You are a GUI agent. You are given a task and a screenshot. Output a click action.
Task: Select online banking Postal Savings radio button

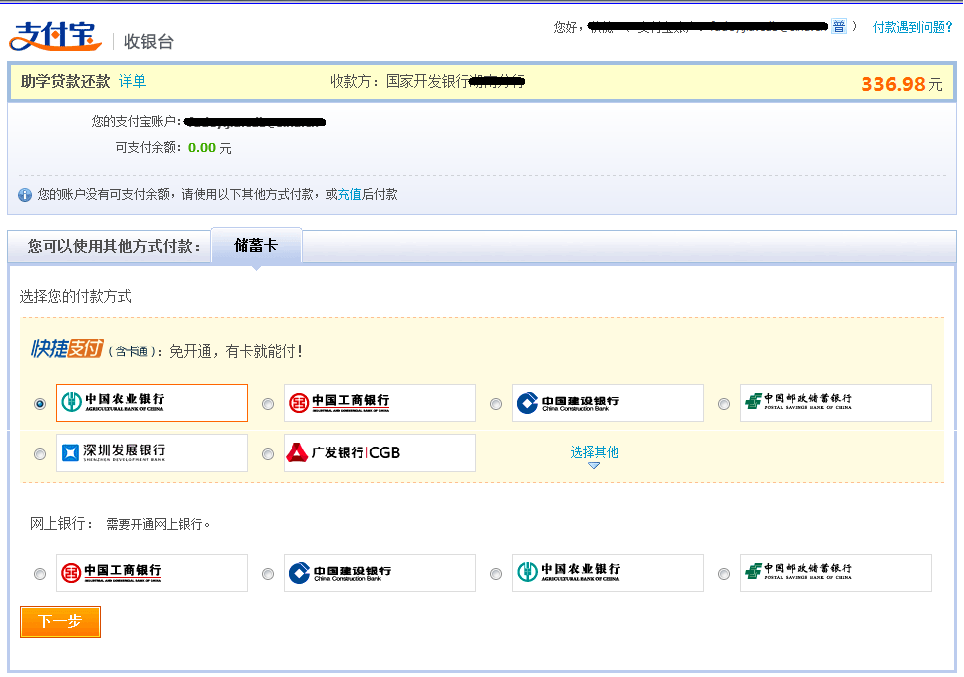tap(724, 574)
